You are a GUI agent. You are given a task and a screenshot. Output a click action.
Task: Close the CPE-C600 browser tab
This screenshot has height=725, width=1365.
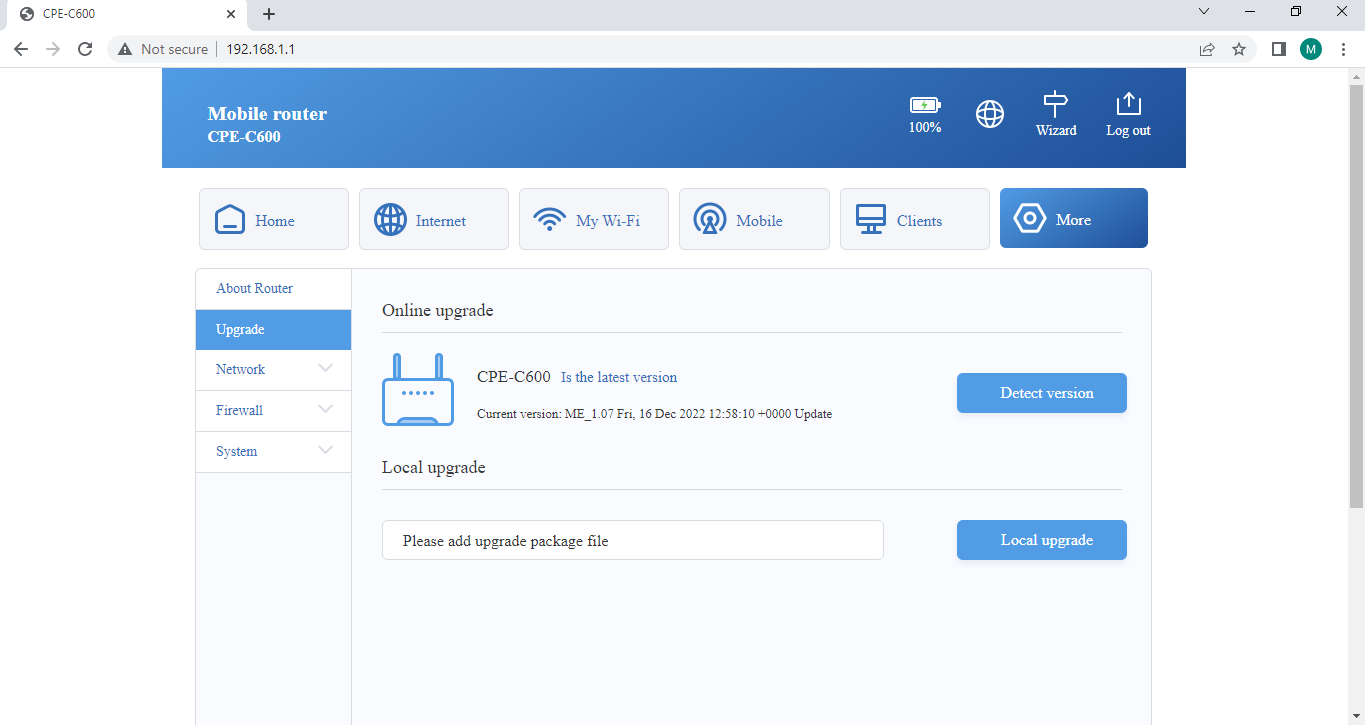tap(231, 14)
